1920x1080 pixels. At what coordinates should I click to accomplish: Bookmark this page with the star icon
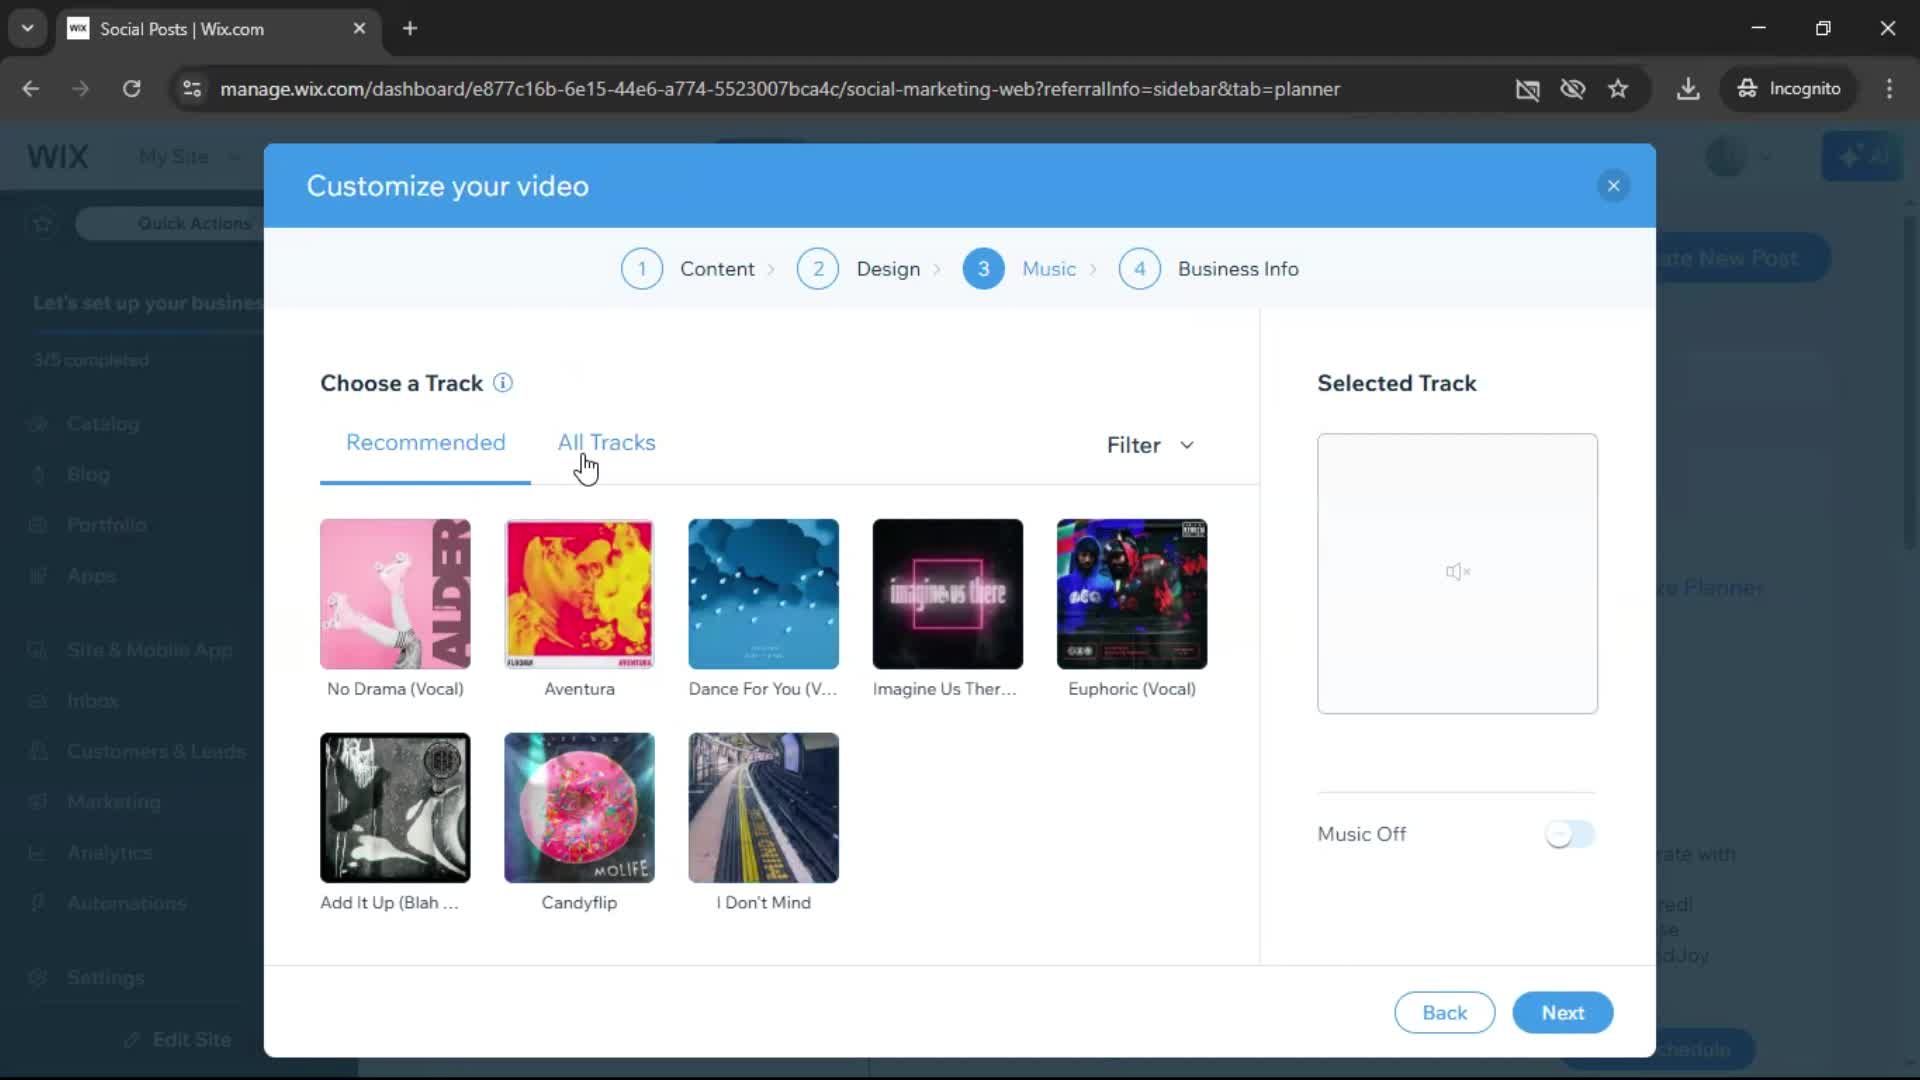coord(1618,89)
